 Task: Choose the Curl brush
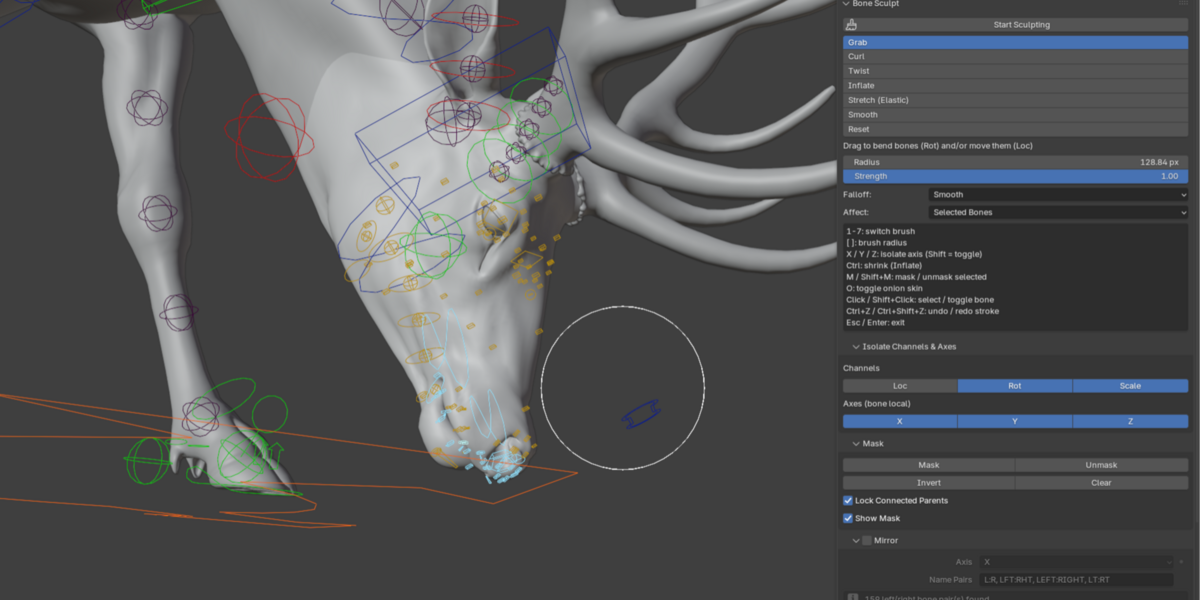pos(1016,57)
